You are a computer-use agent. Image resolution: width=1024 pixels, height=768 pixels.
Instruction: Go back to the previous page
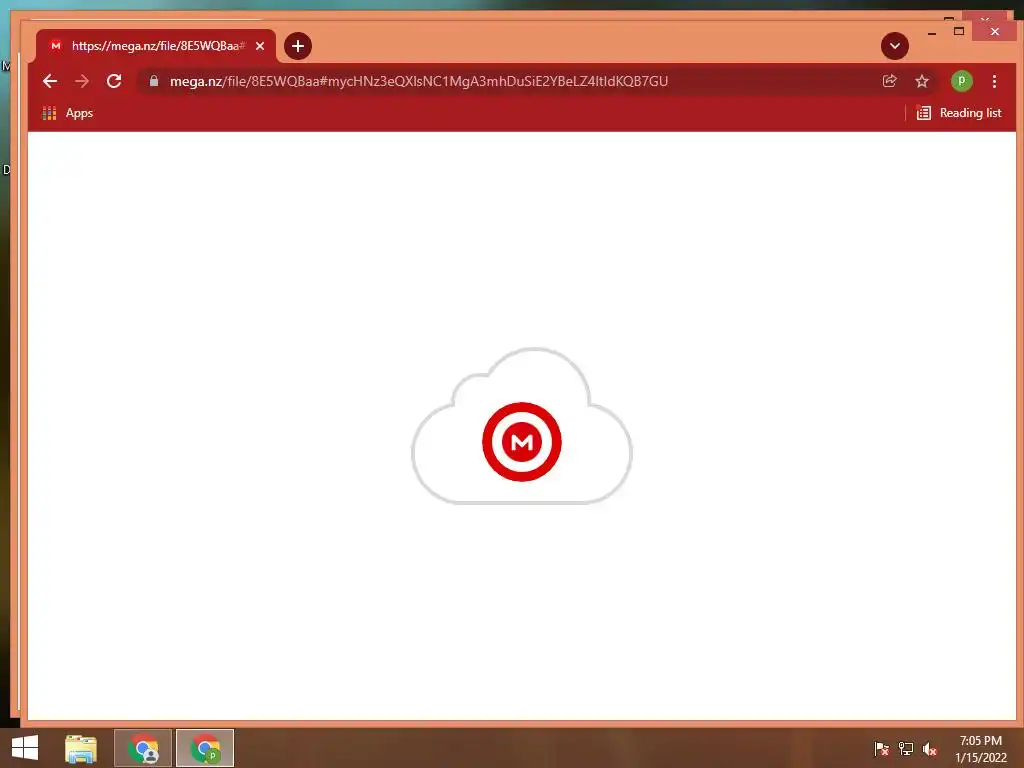[50, 81]
